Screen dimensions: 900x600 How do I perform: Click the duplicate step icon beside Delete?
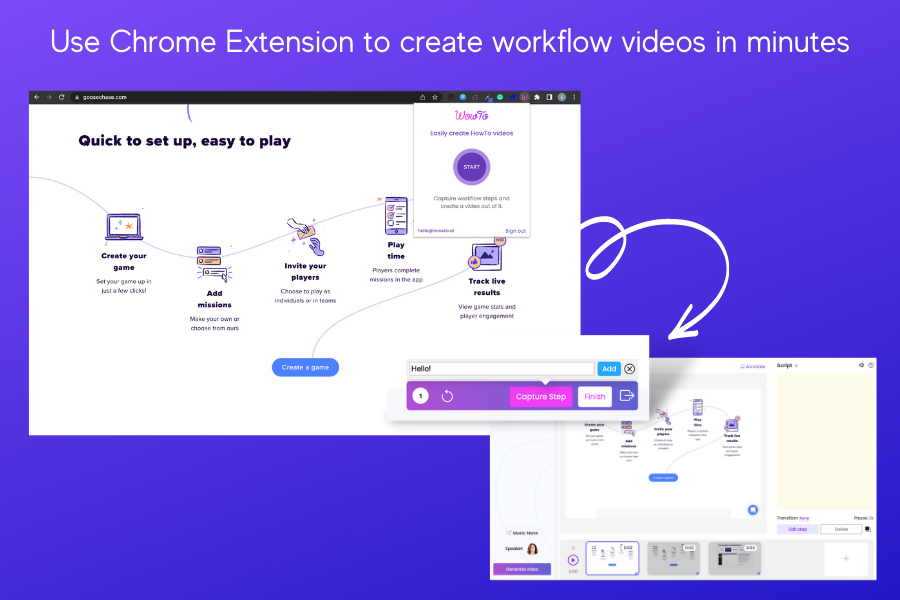tap(868, 529)
